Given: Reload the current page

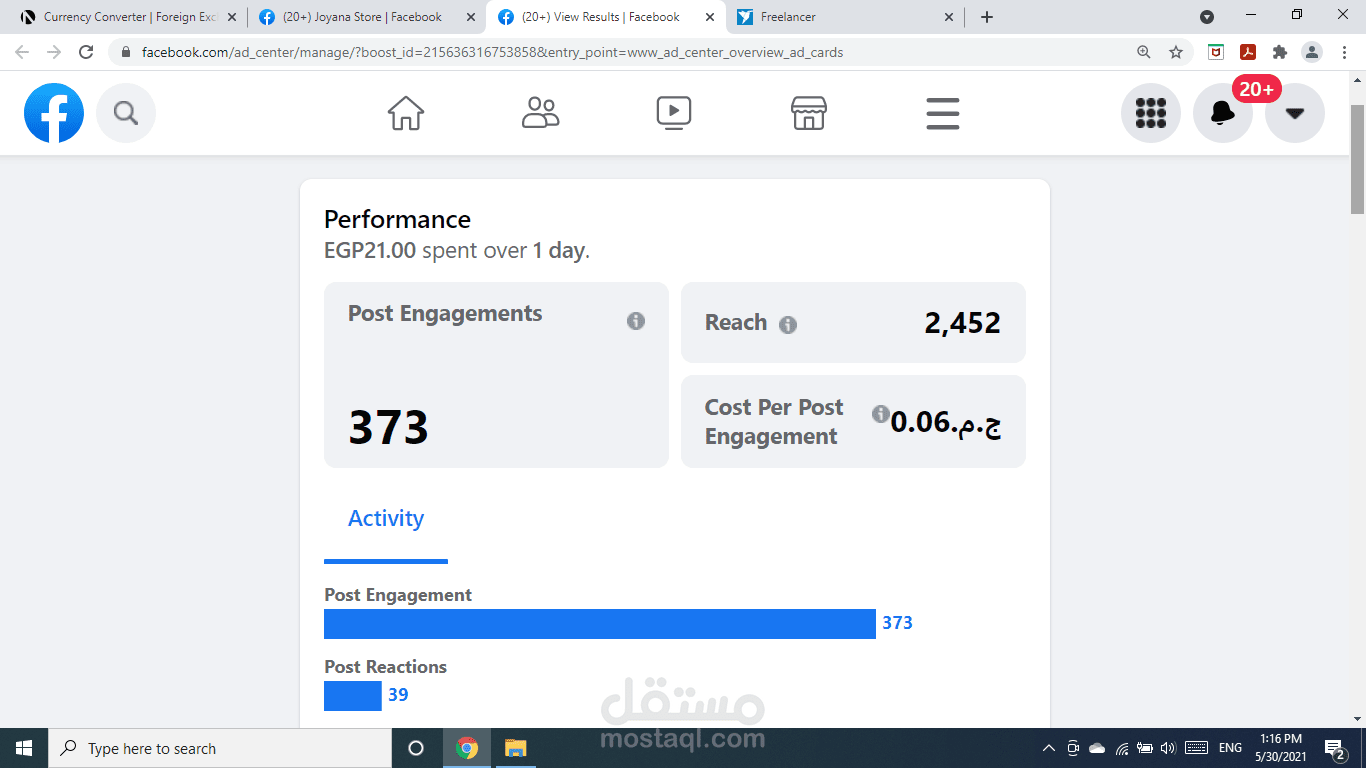Looking at the screenshot, I should pos(86,52).
